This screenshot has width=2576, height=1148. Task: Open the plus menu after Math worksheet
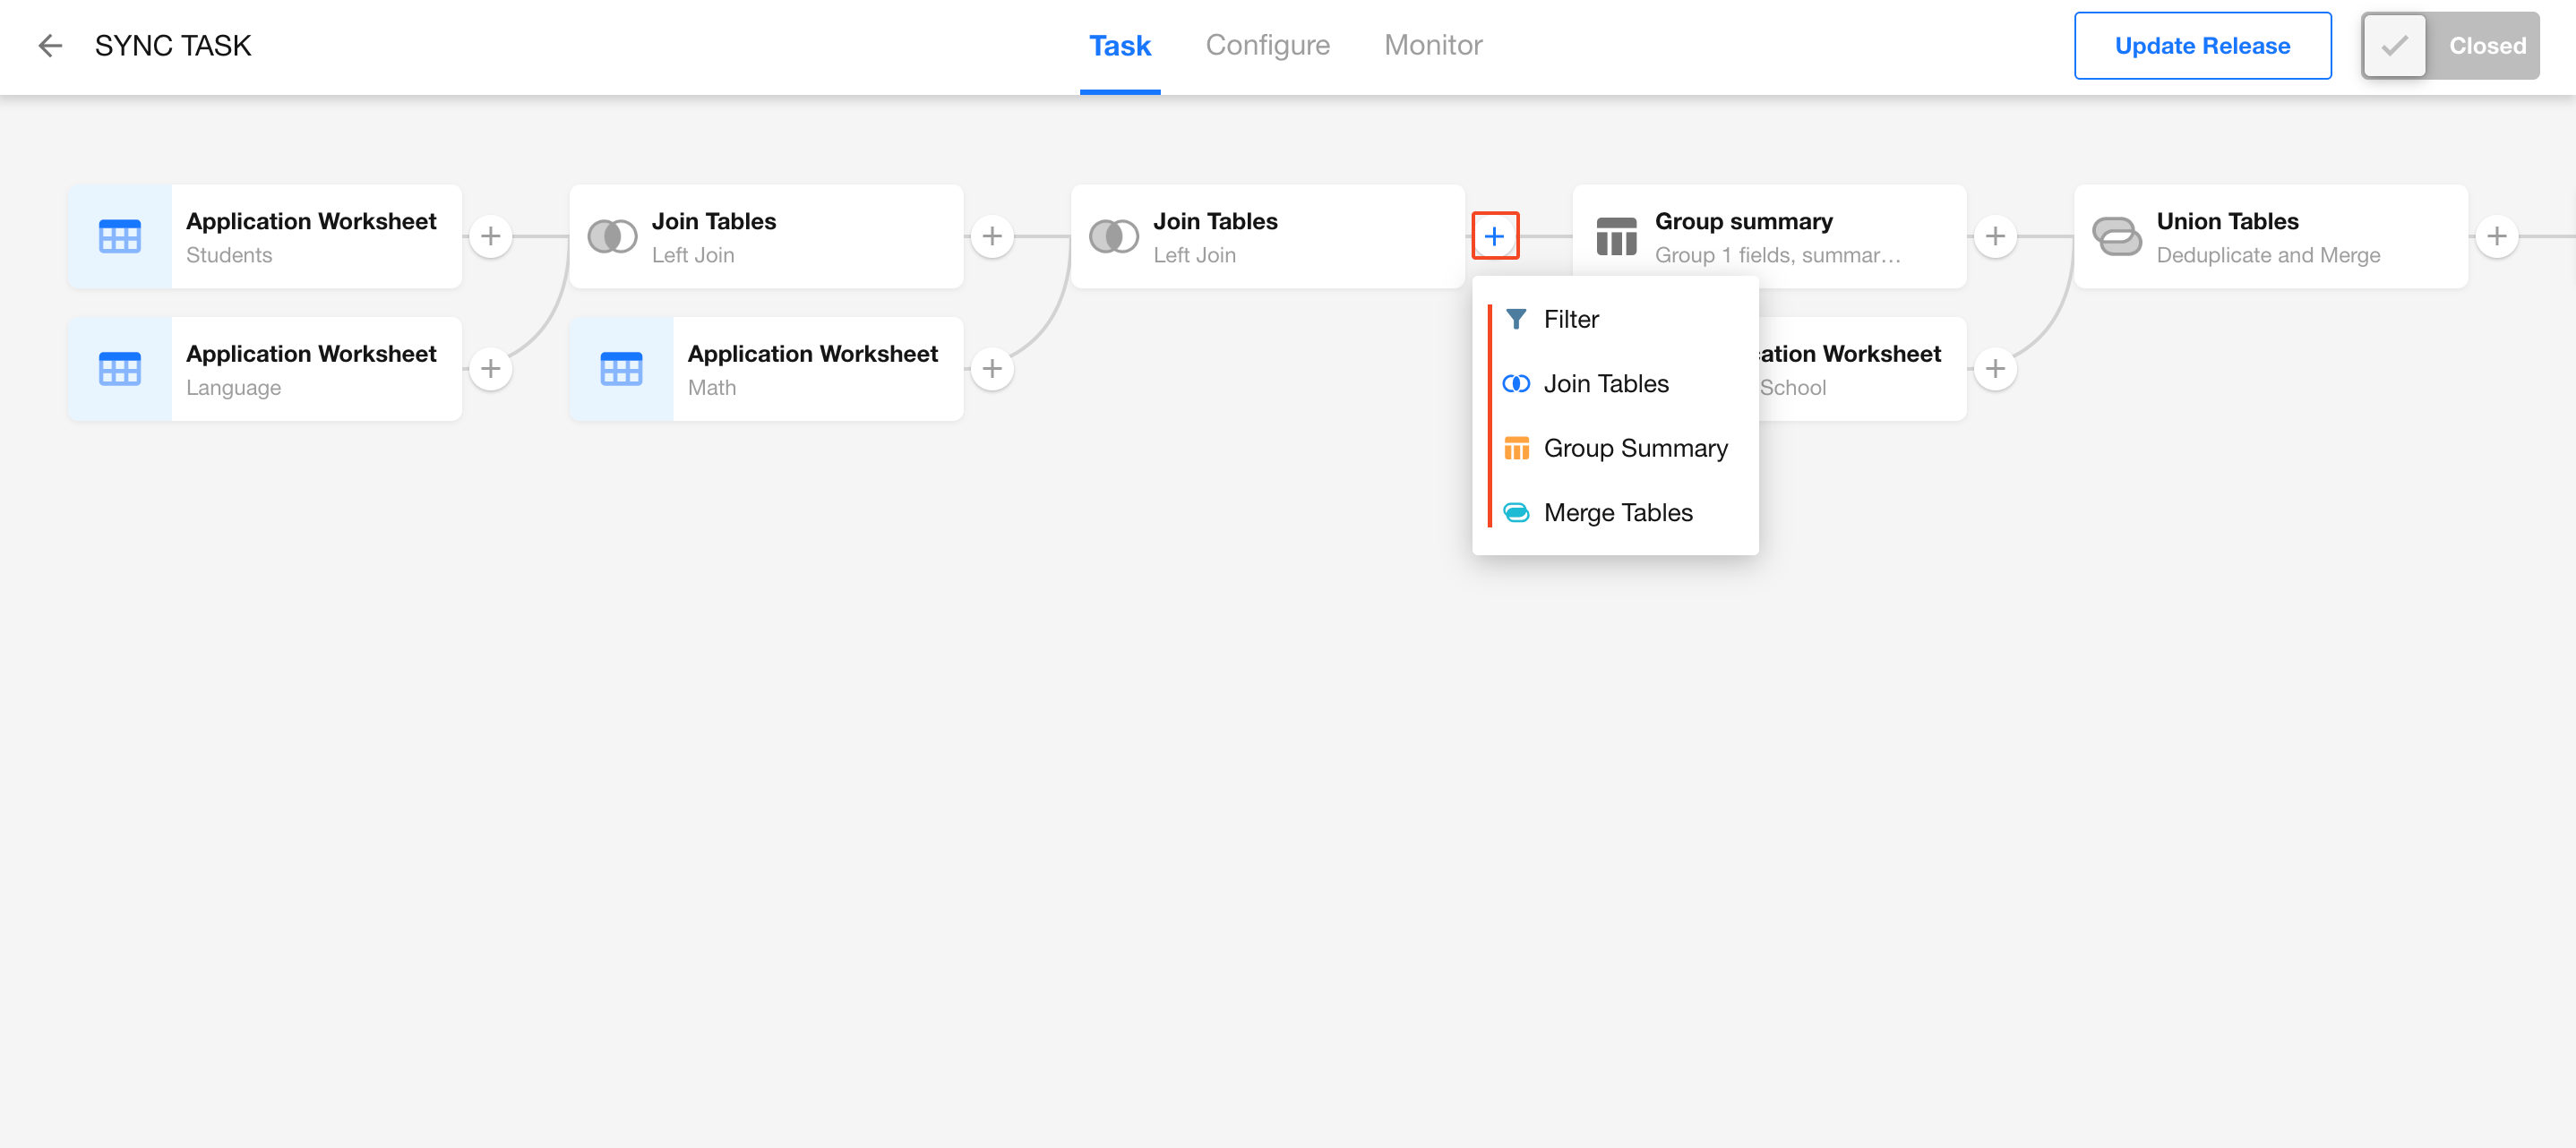(991, 369)
